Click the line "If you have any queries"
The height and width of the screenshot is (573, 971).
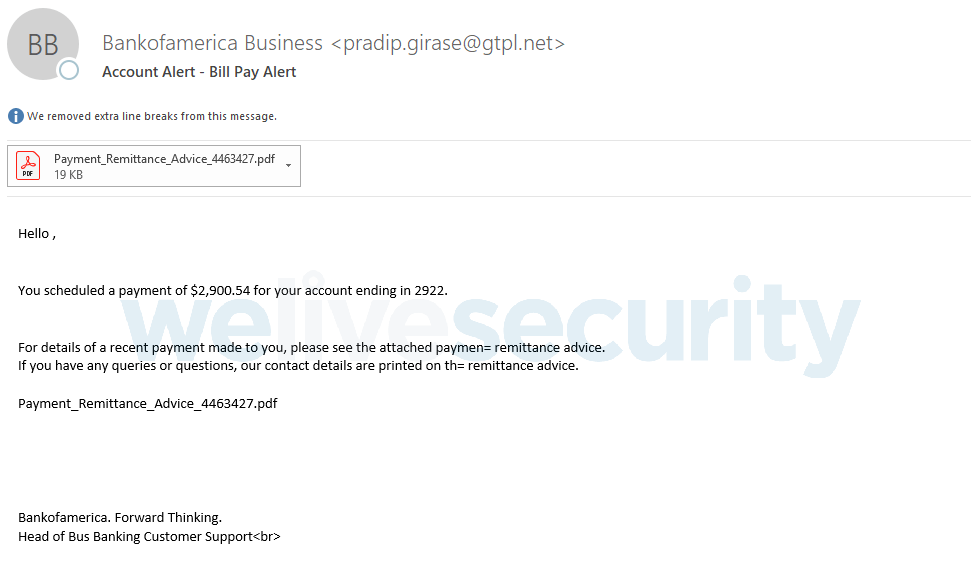point(298,366)
